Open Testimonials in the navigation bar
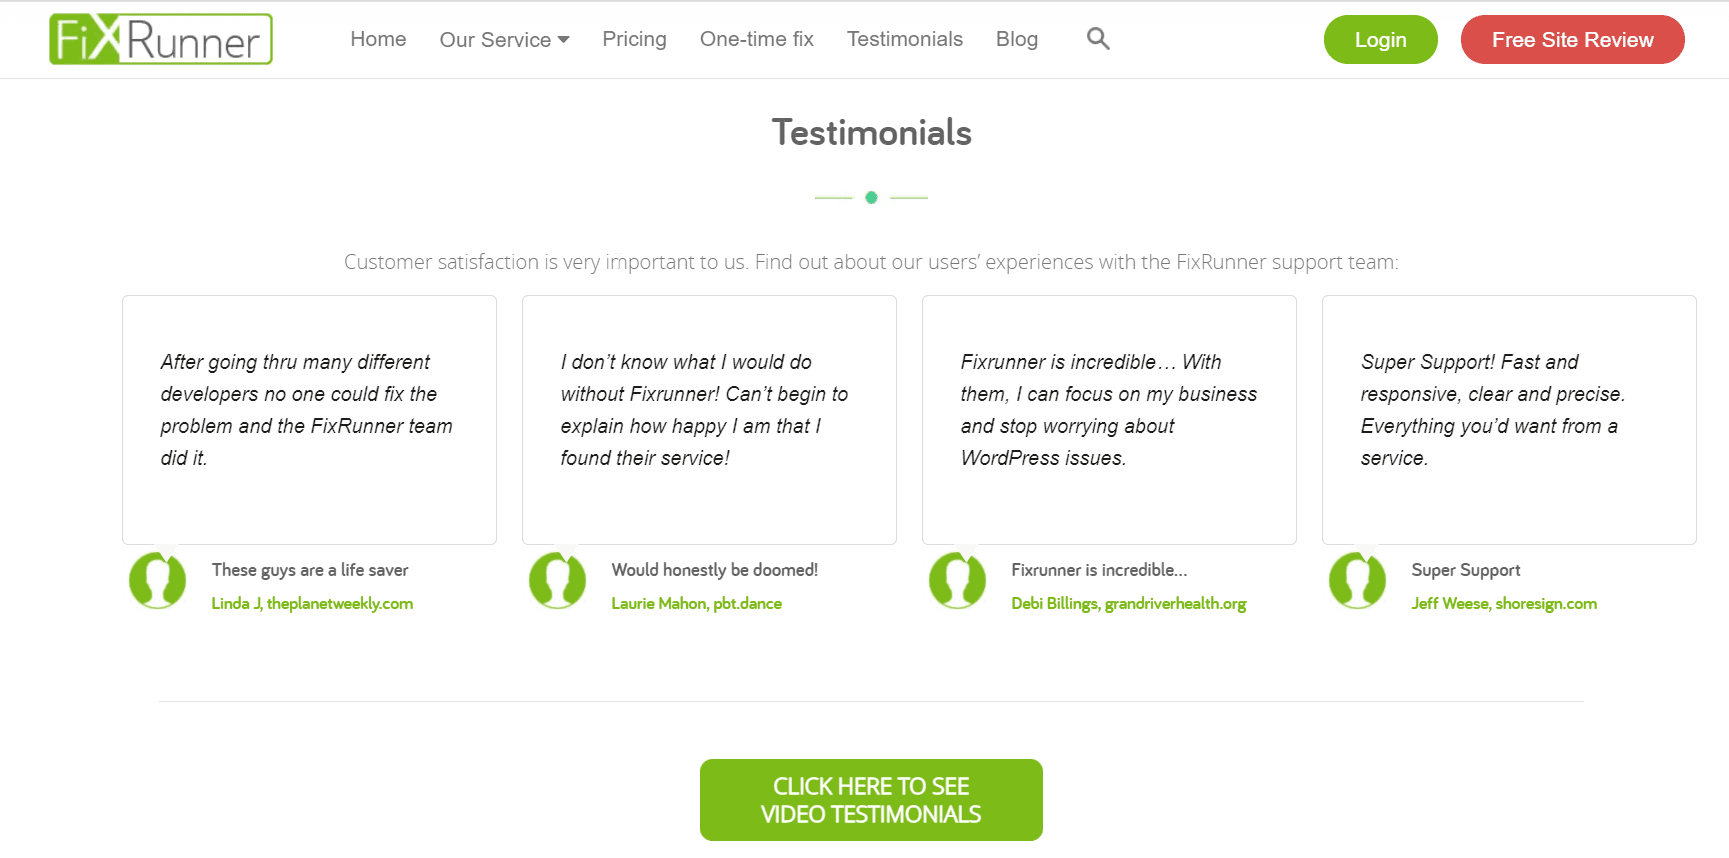 (x=904, y=39)
